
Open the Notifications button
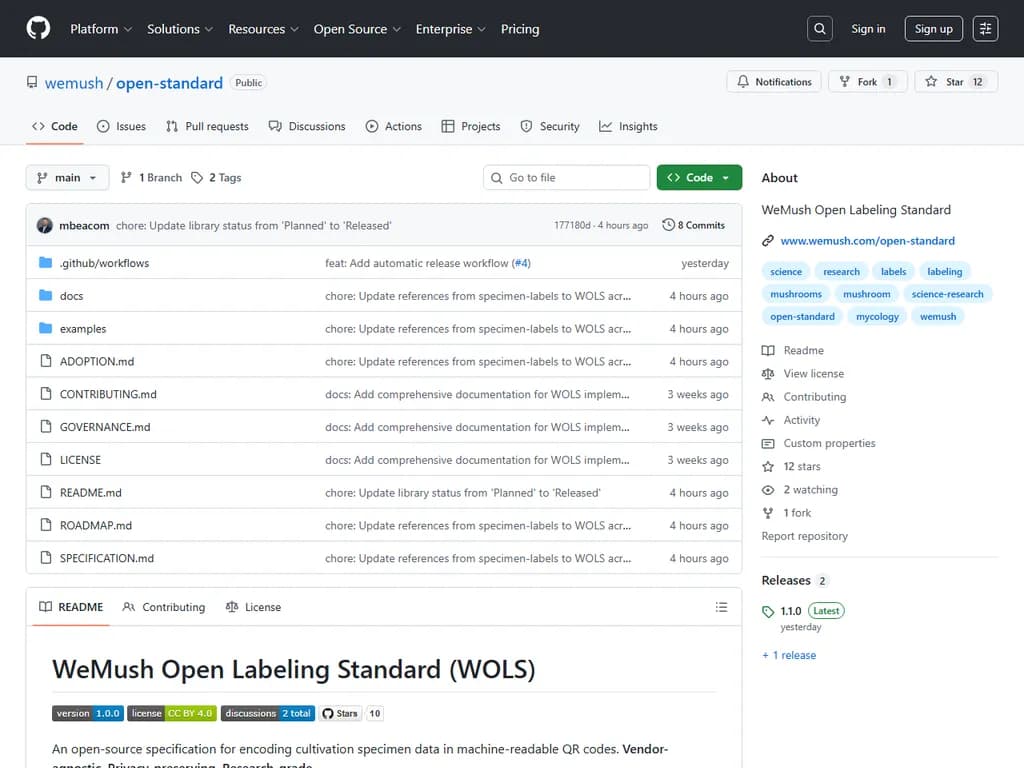click(x=774, y=82)
